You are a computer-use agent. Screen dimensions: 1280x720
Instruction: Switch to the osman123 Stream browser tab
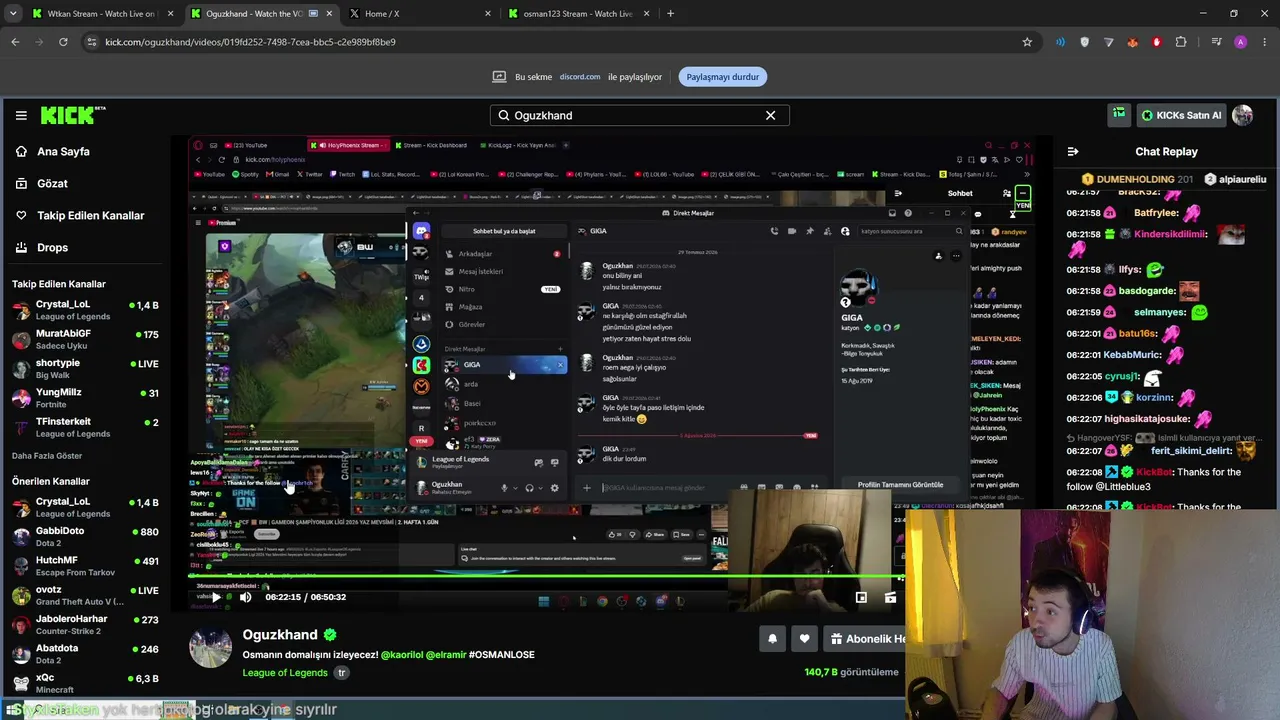[x=579, y=14]
